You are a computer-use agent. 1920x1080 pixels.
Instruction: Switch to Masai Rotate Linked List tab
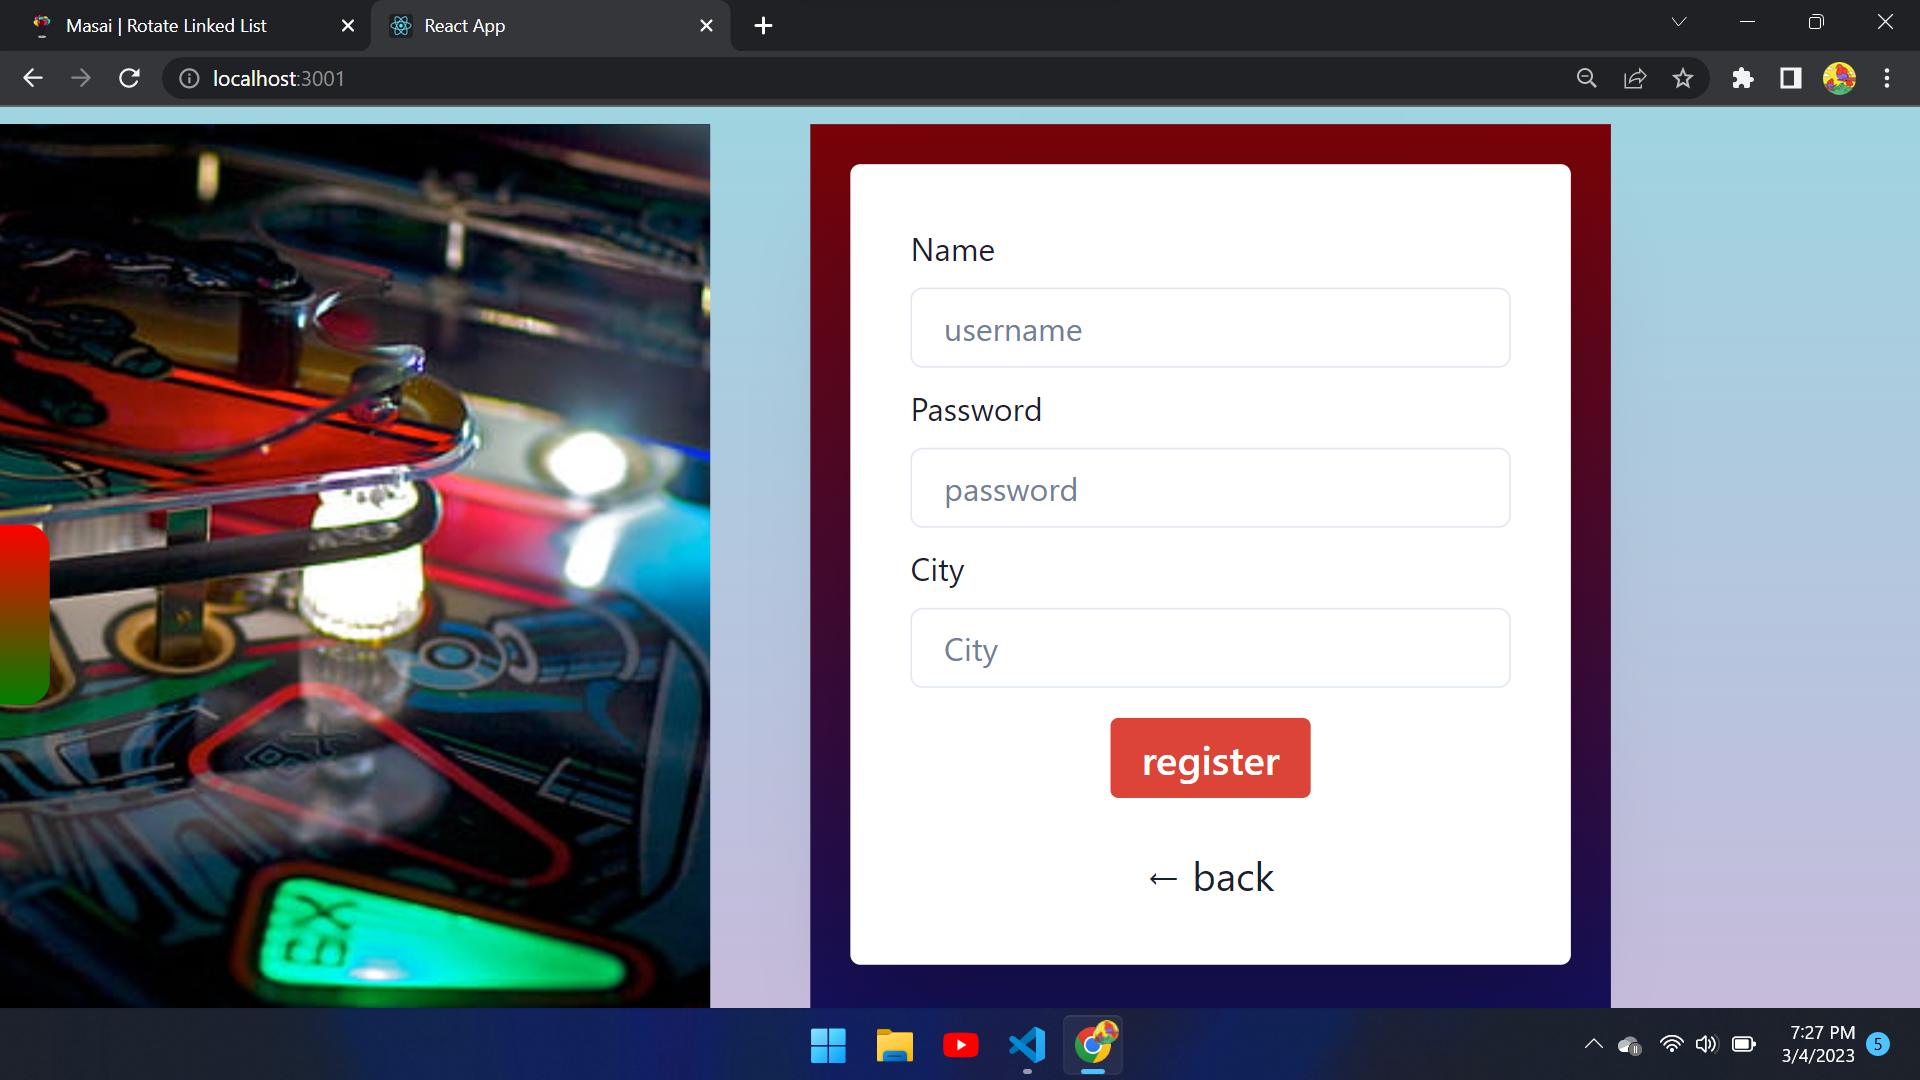pos(166,26)
